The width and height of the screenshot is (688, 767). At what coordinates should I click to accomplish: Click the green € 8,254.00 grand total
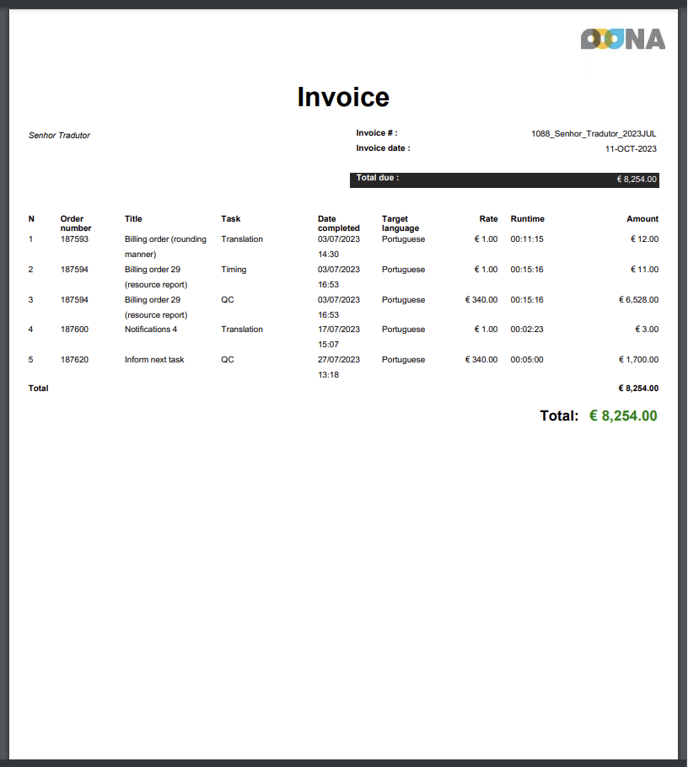tap(622, 415)
